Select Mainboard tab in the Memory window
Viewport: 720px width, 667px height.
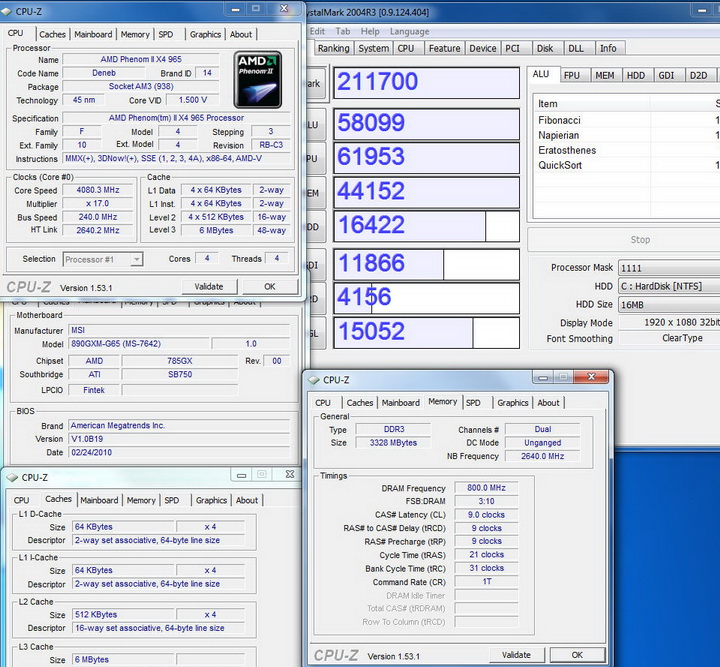(x=400, y=403)
